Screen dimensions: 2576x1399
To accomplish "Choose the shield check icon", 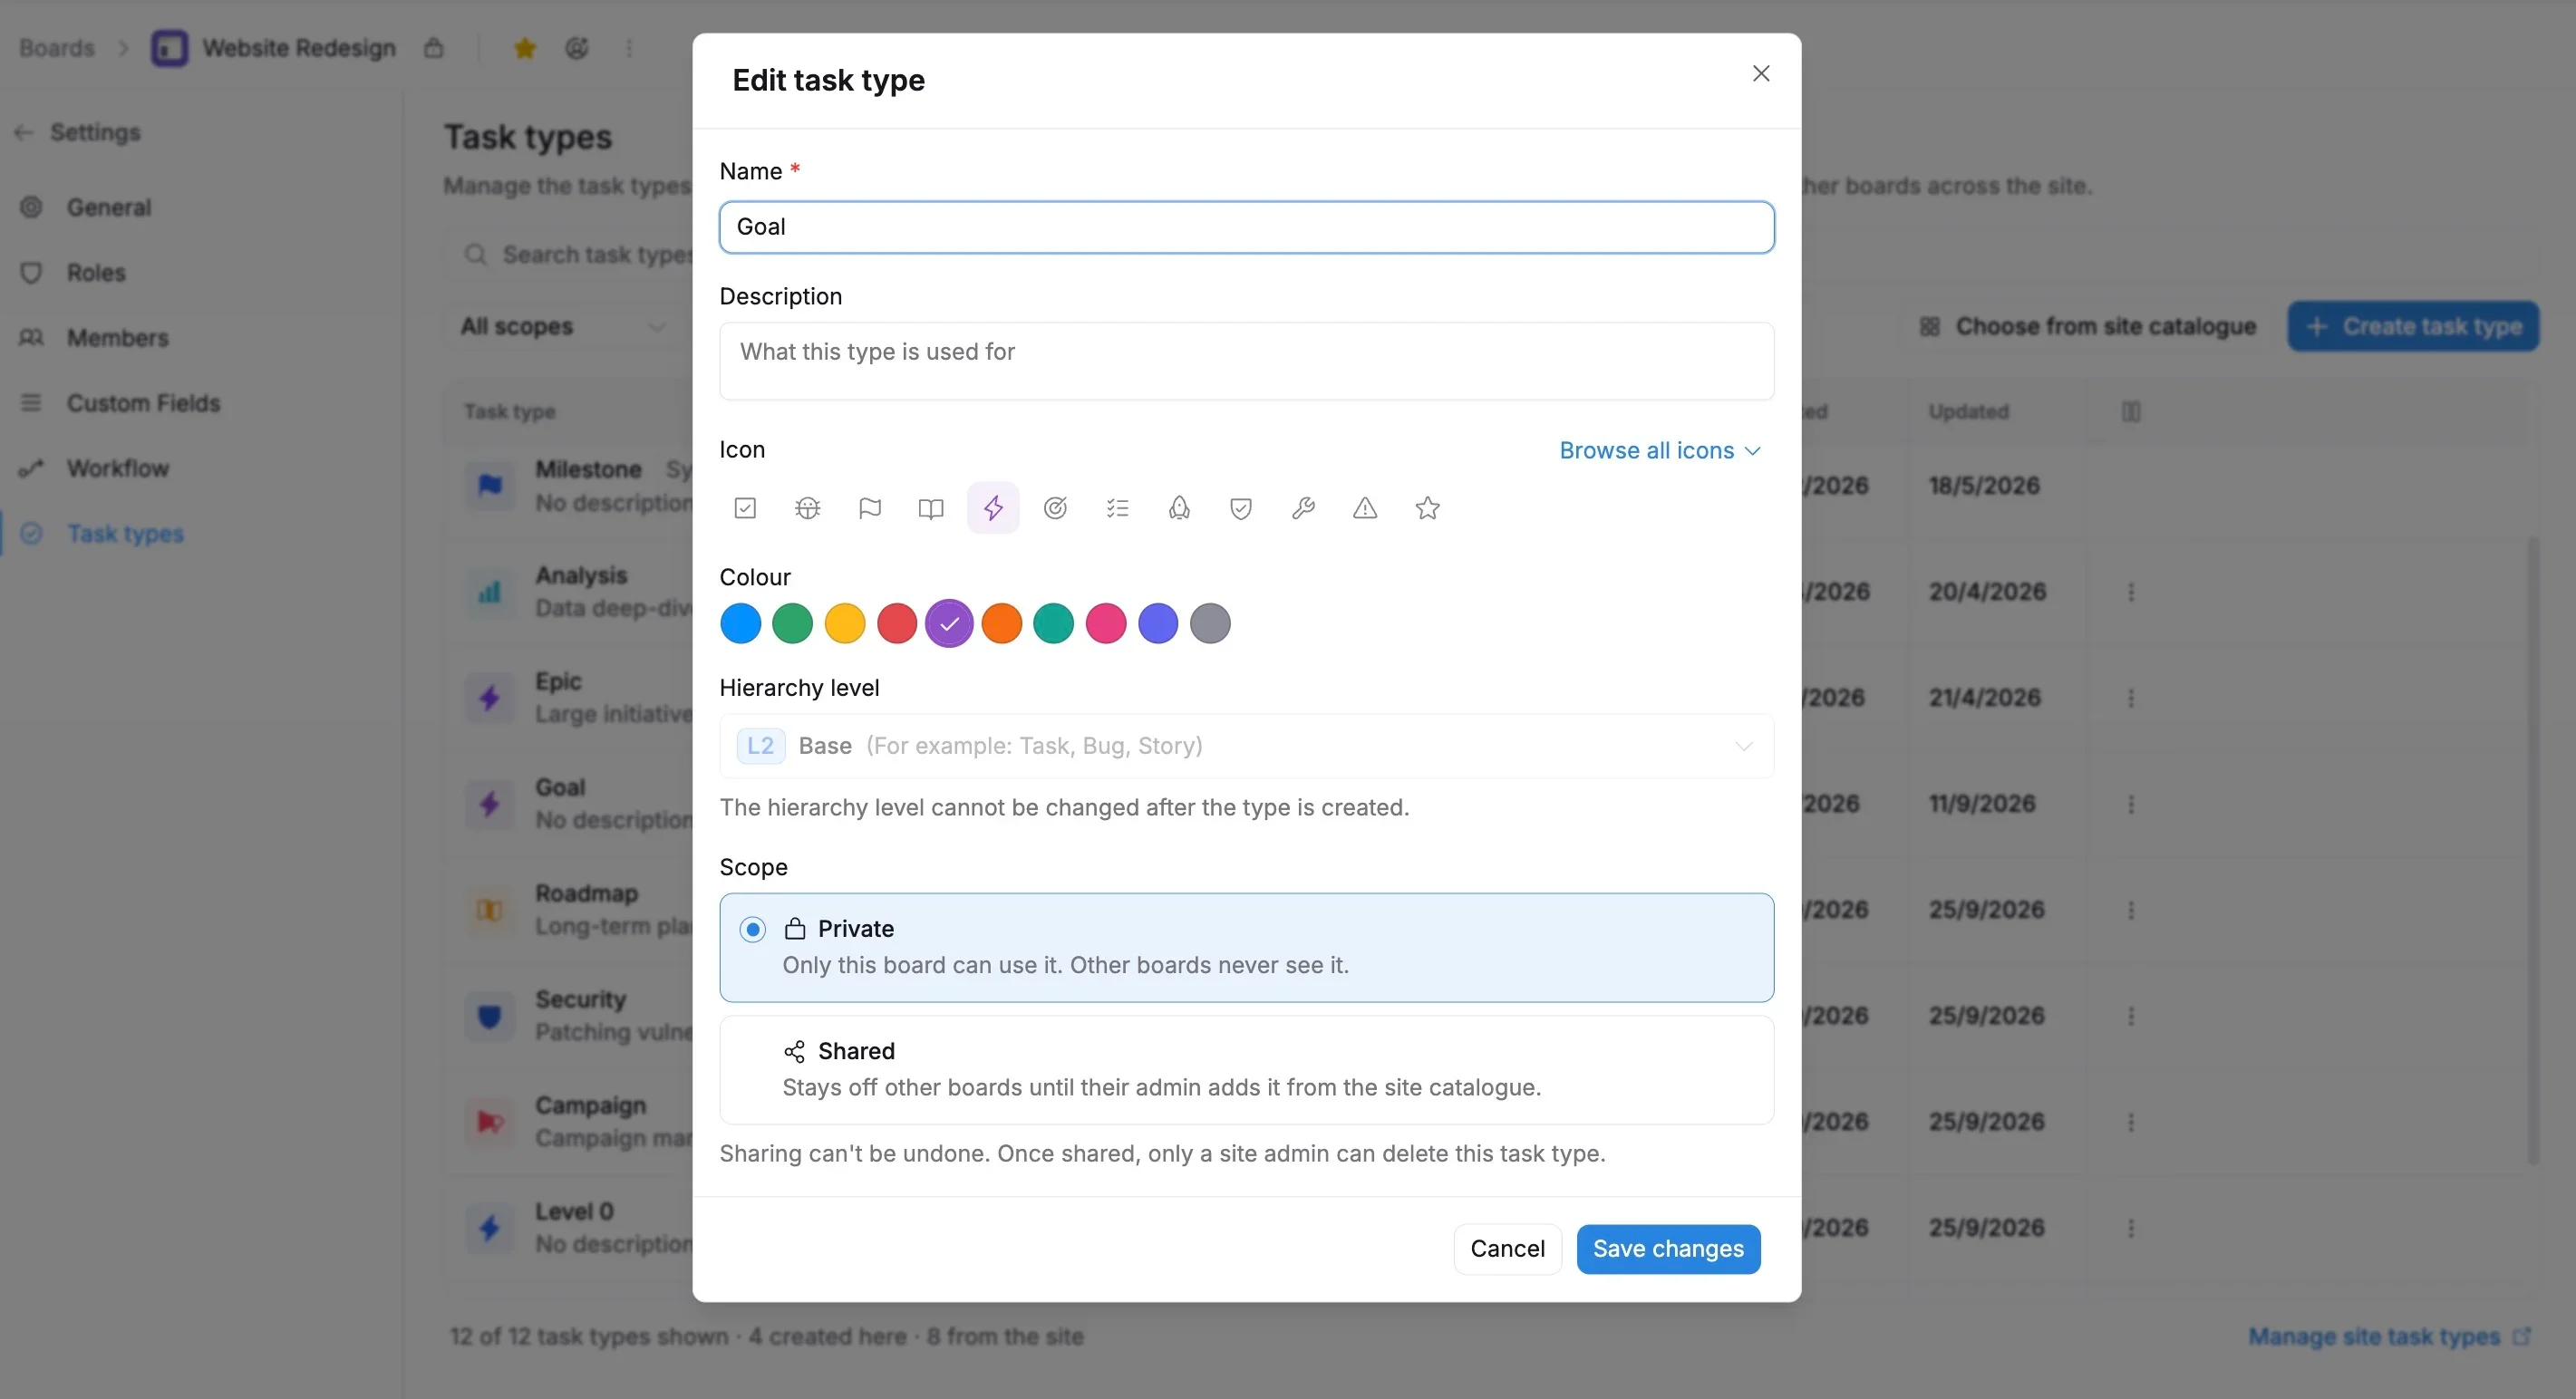I will [1241, 508].
